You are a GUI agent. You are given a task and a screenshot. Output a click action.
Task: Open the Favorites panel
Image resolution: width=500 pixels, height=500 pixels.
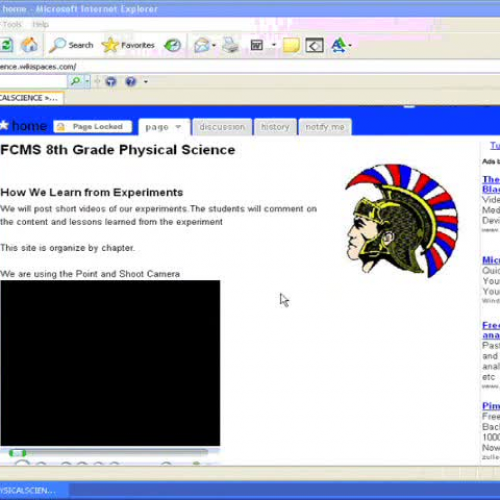128,45
